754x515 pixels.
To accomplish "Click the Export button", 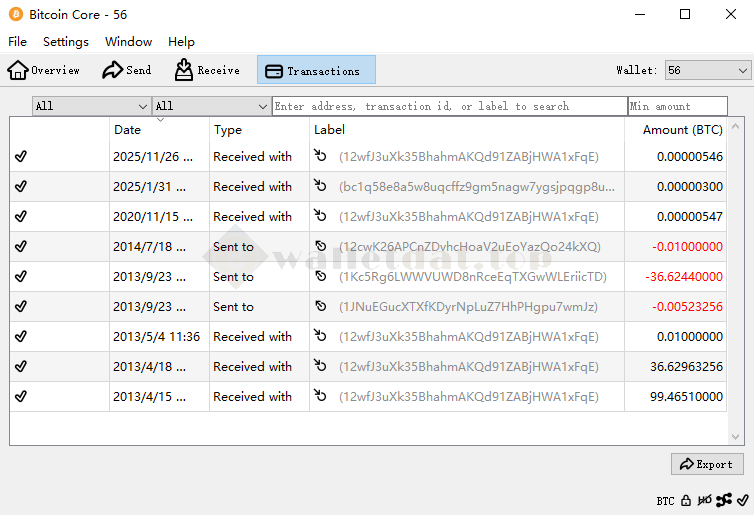I will pos(707,464).
